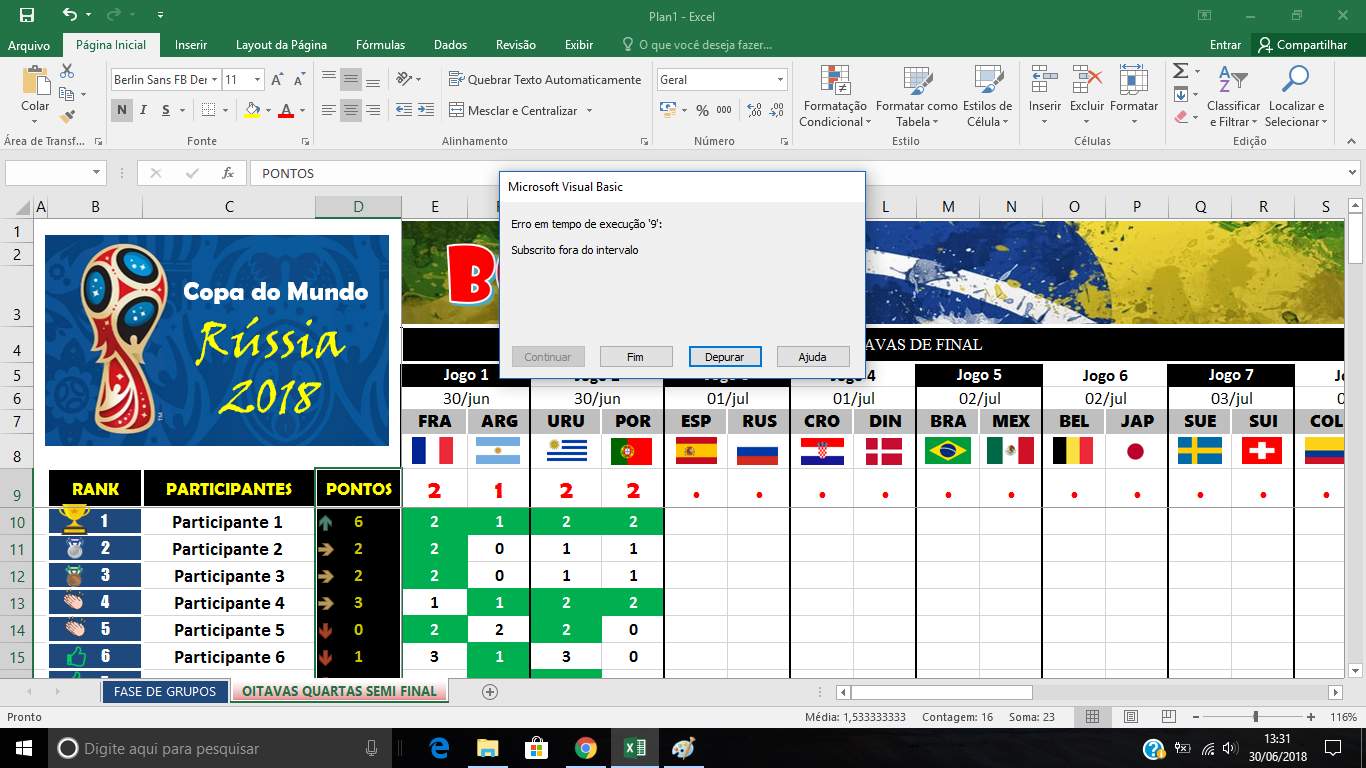
Task: Switch to the Inserir ribbon tab
Action: coord(191,45)
